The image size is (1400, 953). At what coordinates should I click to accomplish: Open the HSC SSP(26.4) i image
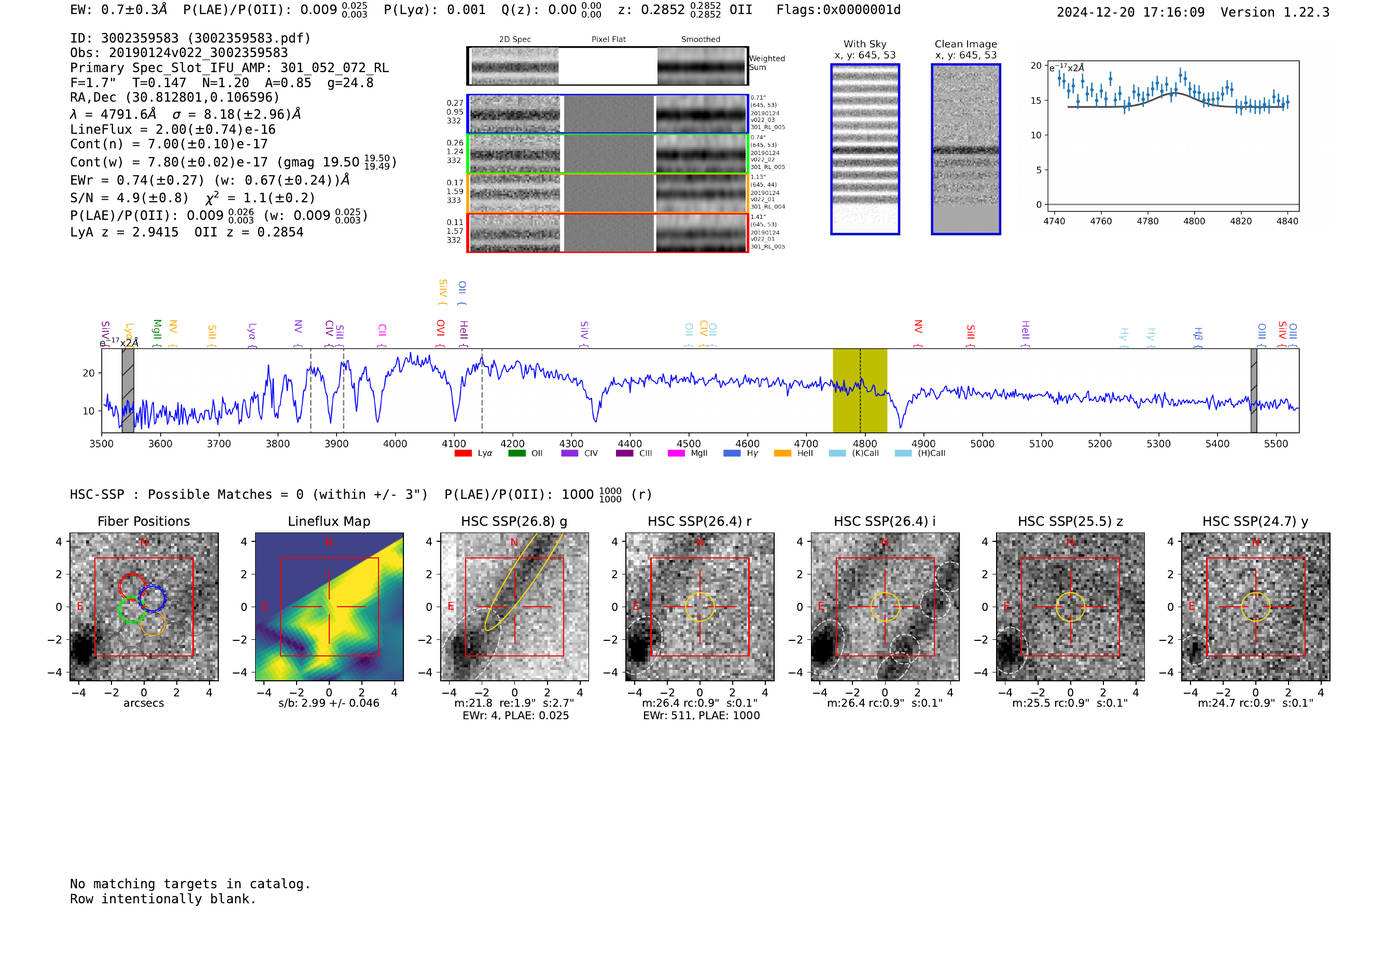coord(885,606)
